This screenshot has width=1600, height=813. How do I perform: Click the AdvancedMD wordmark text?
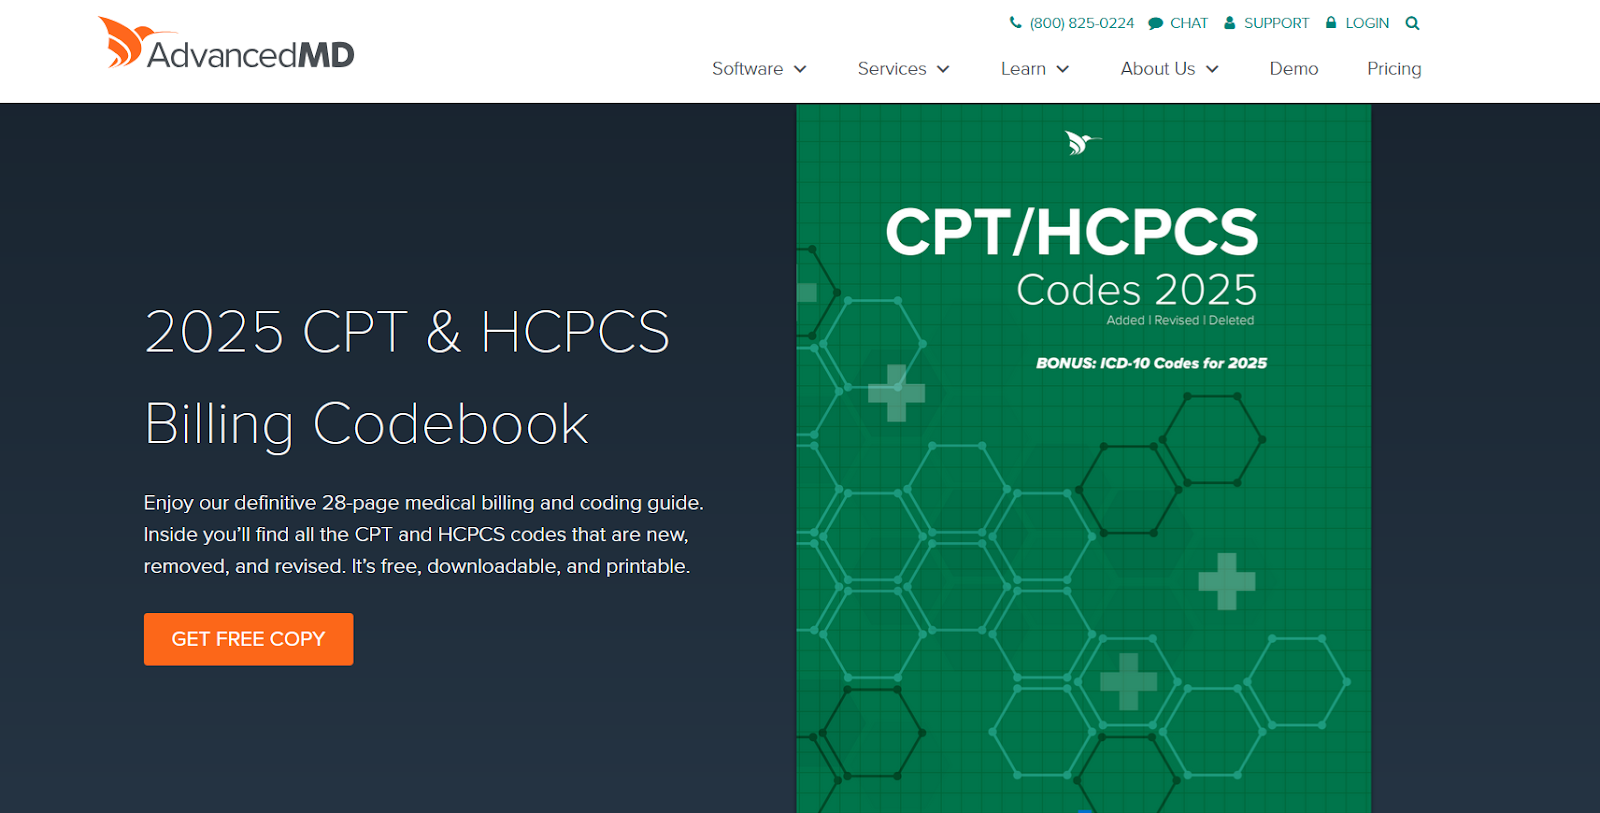pos(251,55)
